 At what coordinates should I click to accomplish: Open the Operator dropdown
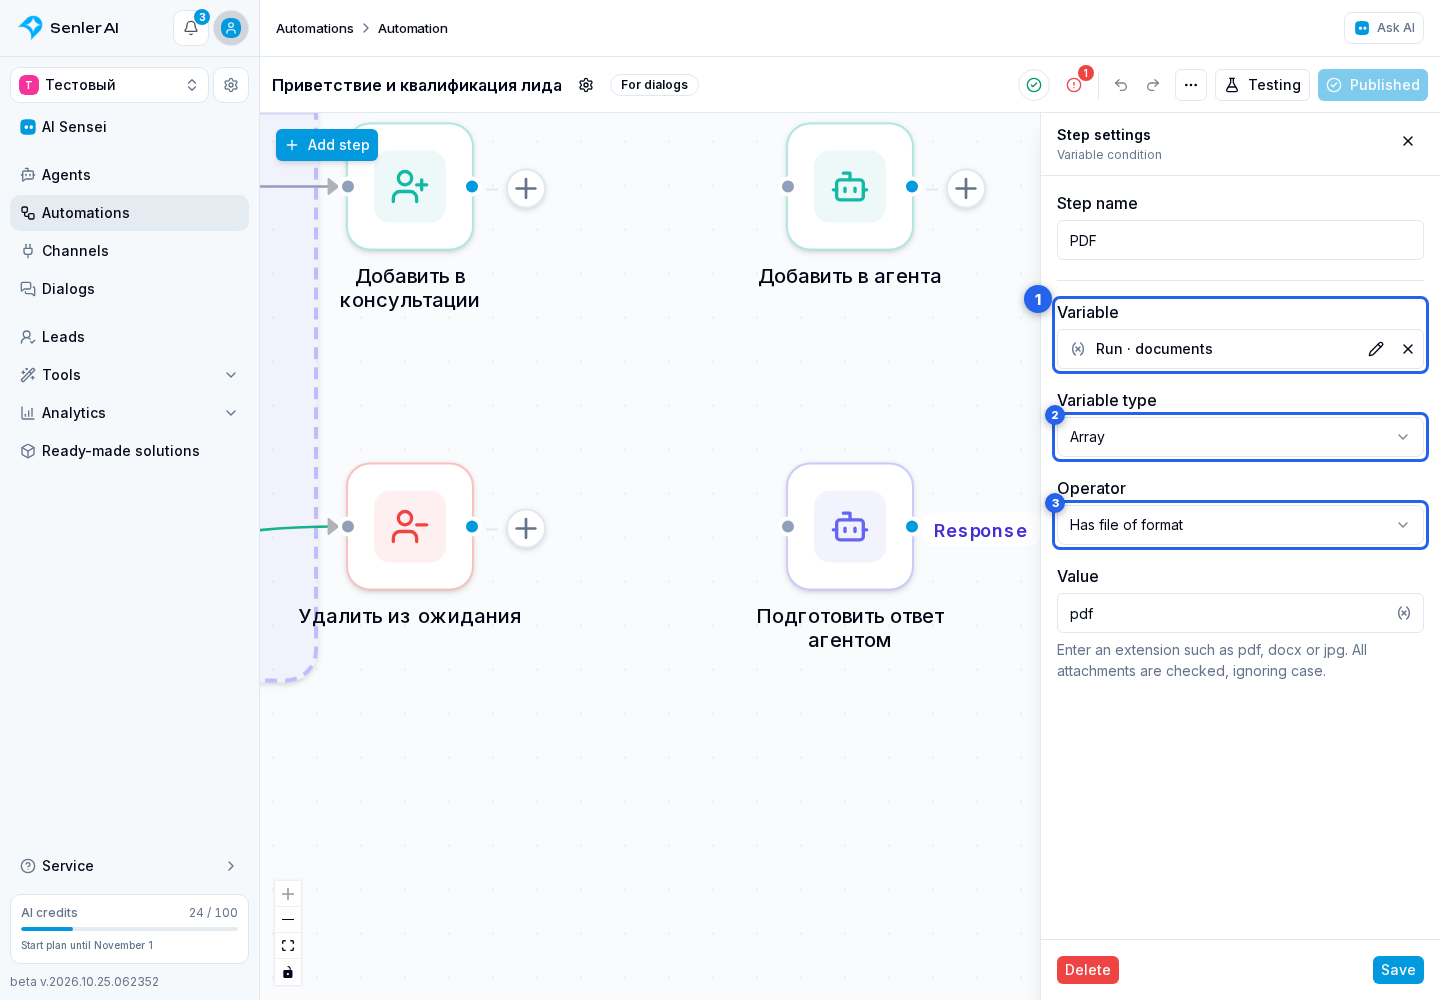[1240, 525]
